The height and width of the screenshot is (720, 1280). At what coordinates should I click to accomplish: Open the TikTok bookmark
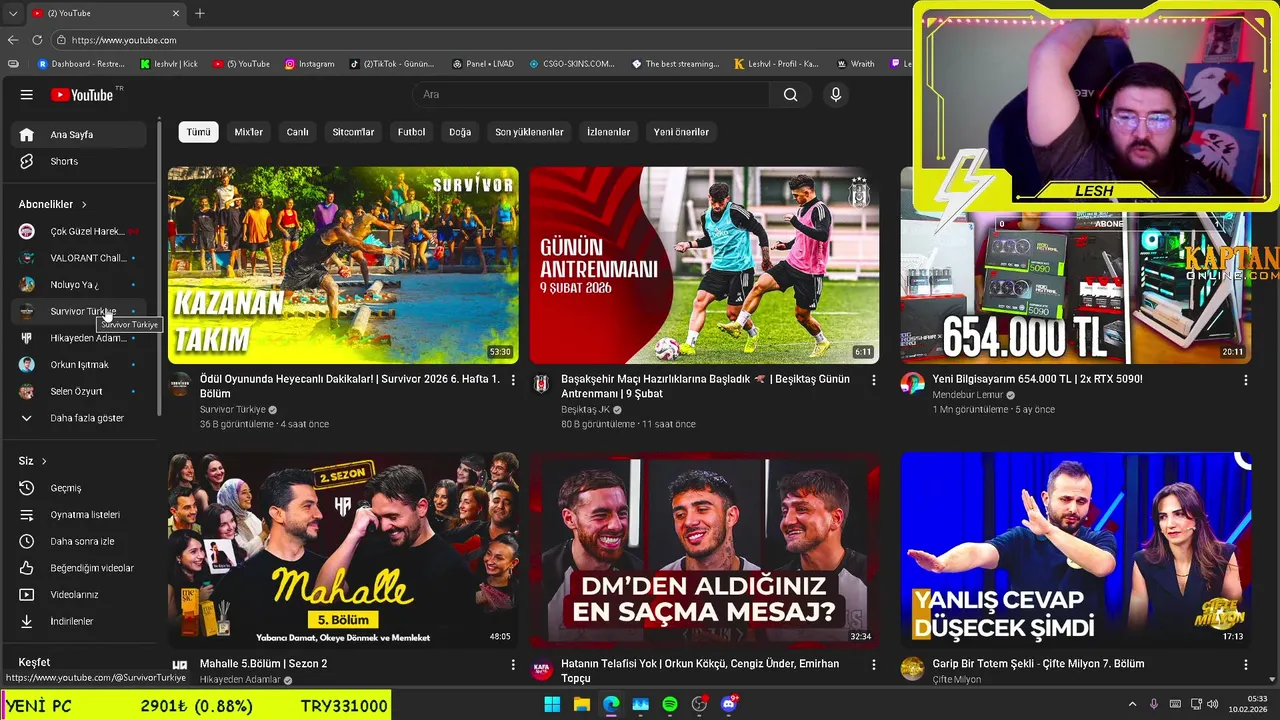[x=391, y=64]
